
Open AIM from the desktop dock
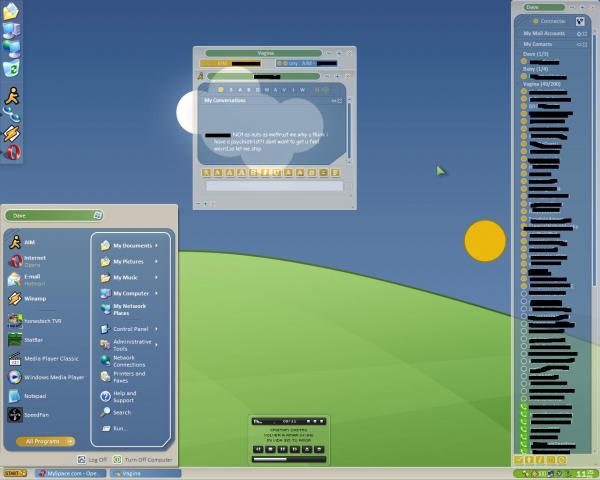point(12,95)
